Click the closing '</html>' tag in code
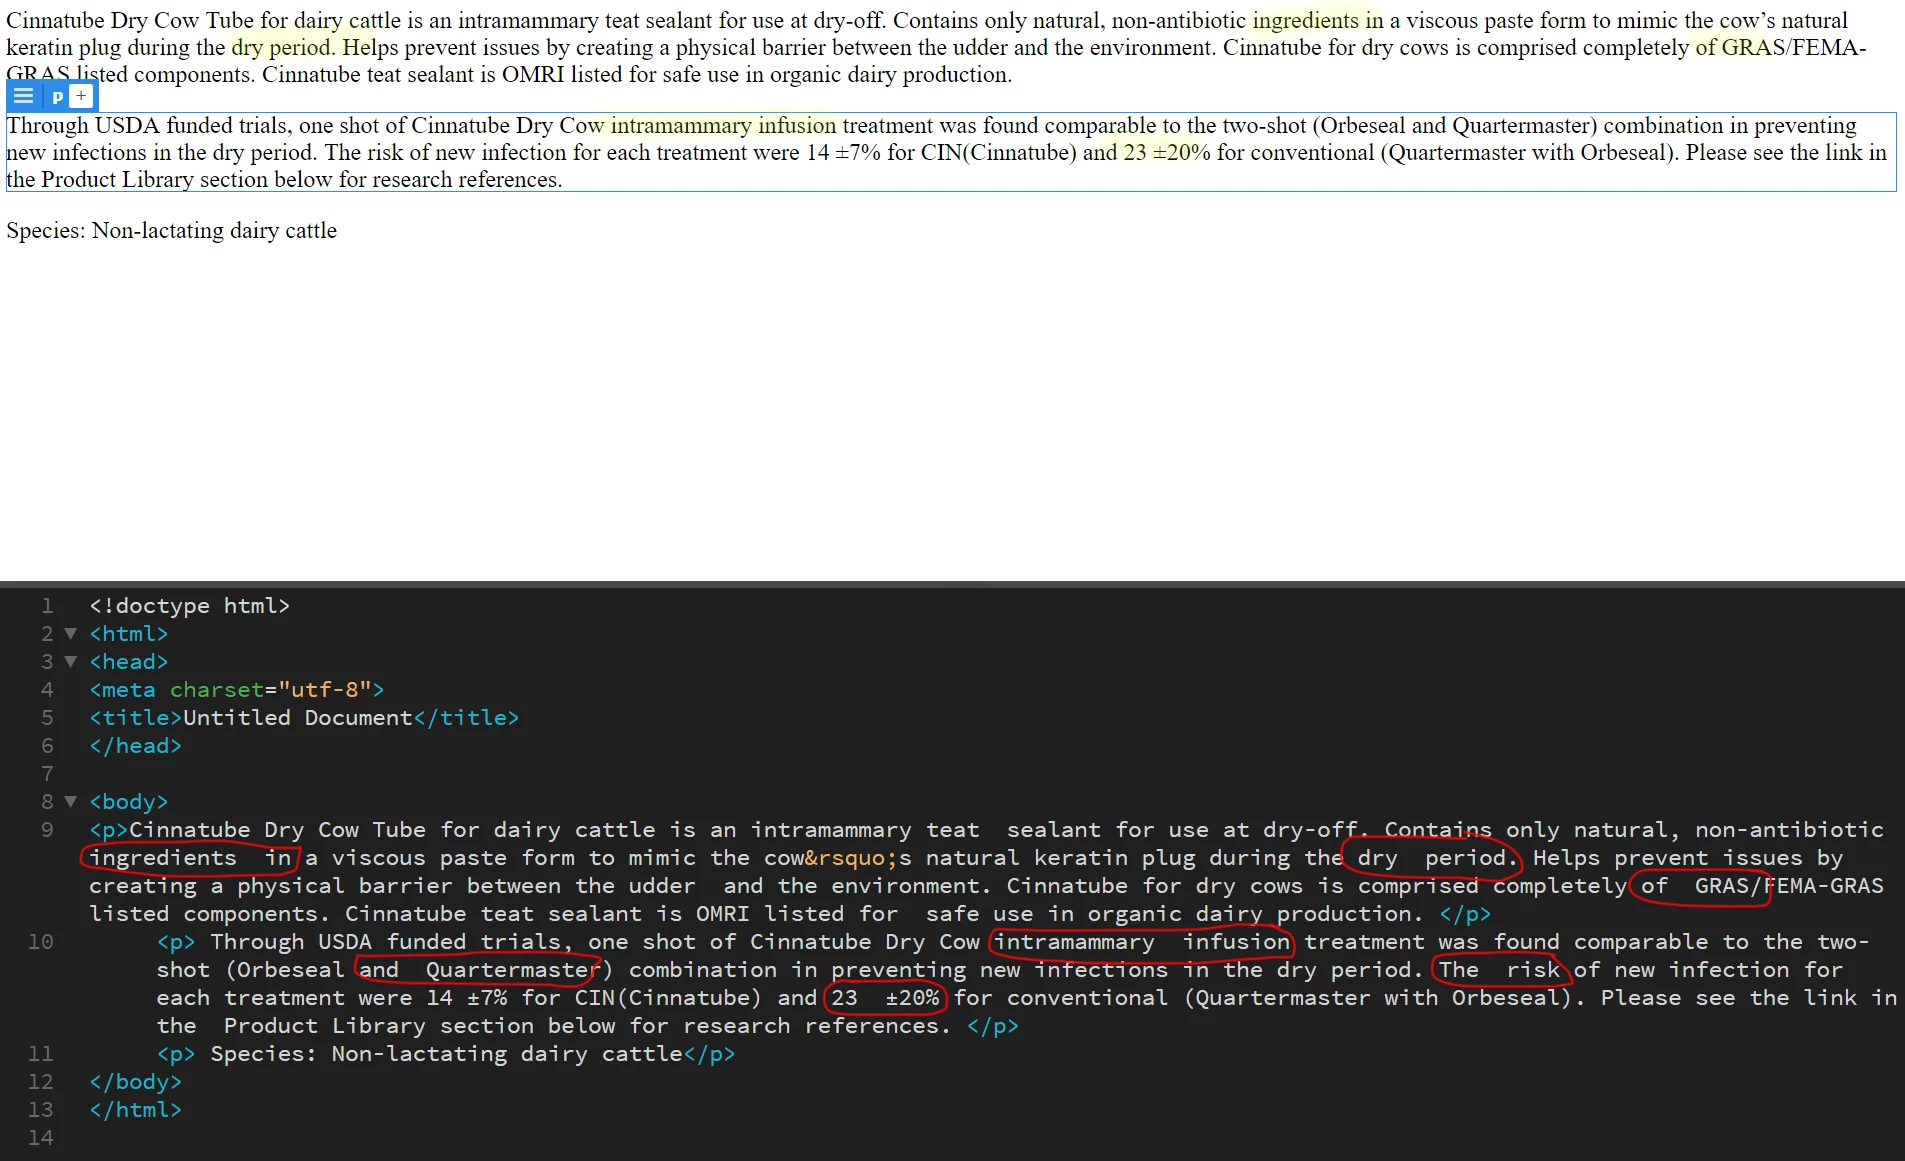The image size is (1905, 1161). (x=136, y=1109)
